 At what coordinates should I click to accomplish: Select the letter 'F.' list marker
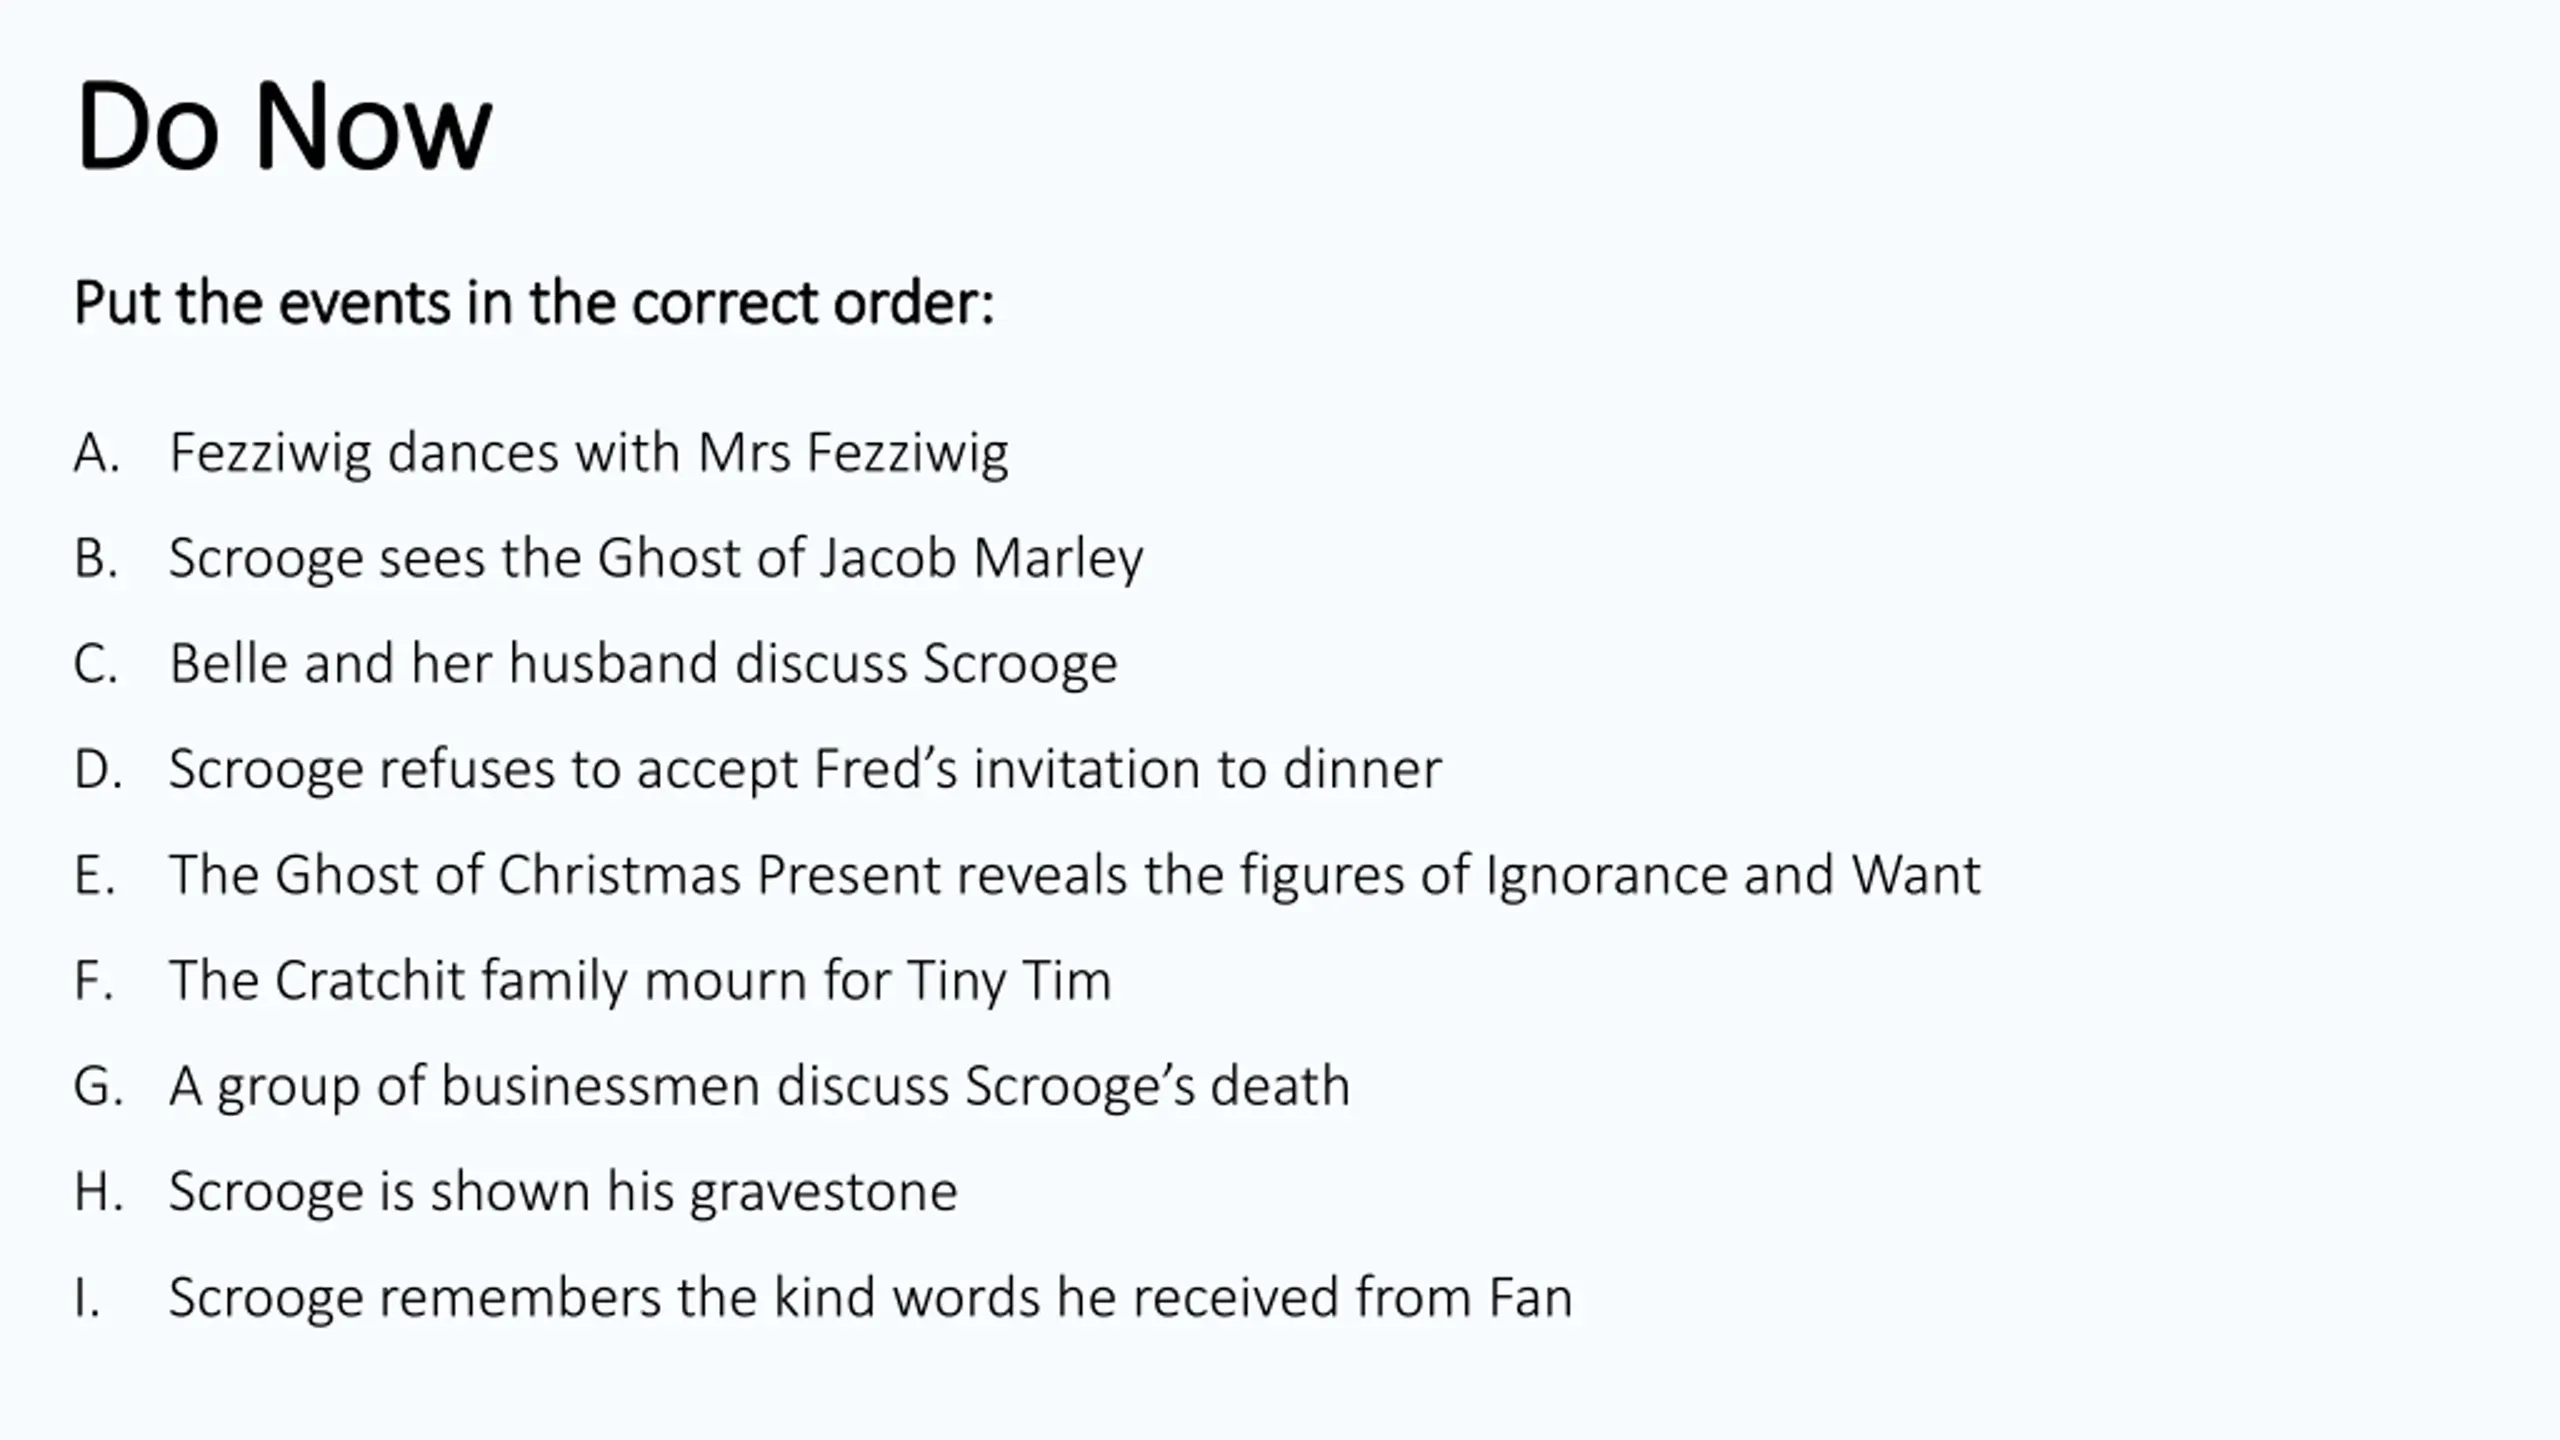pos(94,981)
